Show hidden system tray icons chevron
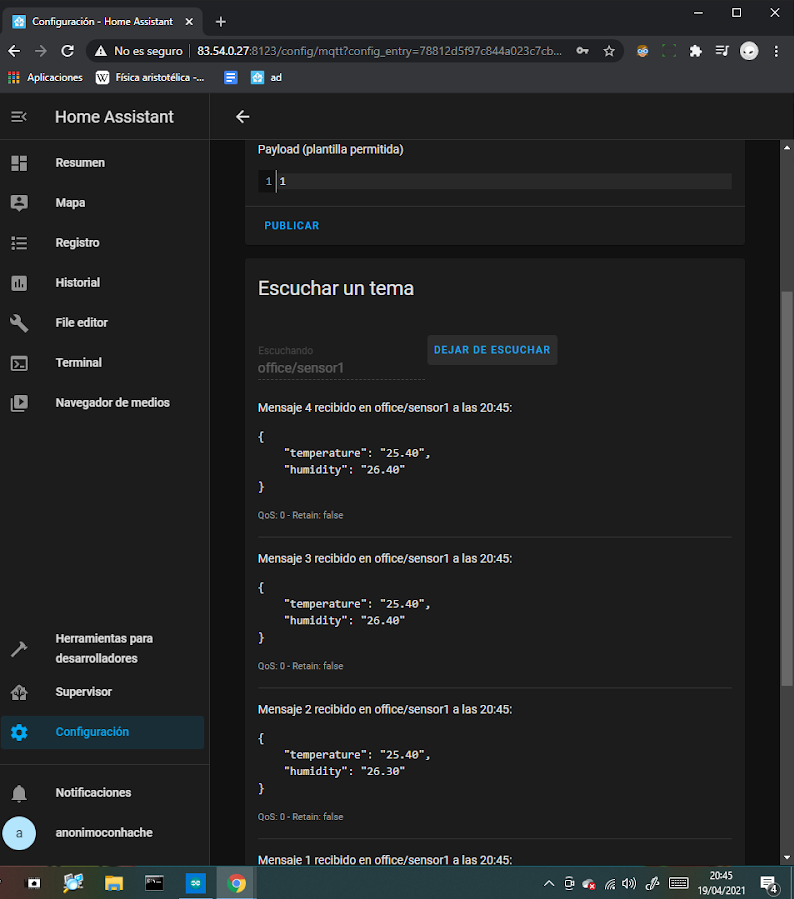The height and width of the screenshot is (899, 794). click(x=548, y=884)
